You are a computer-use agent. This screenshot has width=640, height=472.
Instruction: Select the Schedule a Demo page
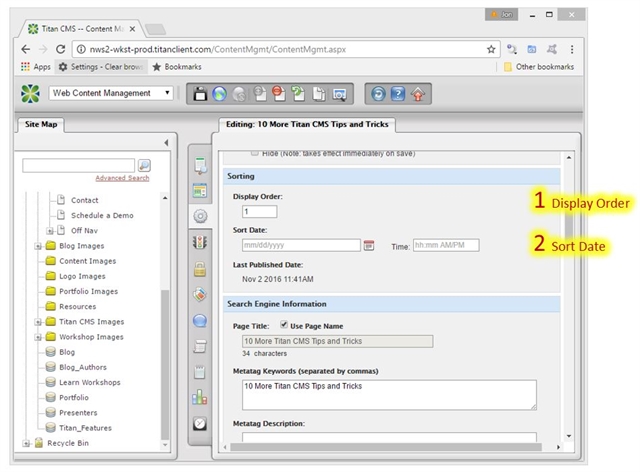click(102, 216)
